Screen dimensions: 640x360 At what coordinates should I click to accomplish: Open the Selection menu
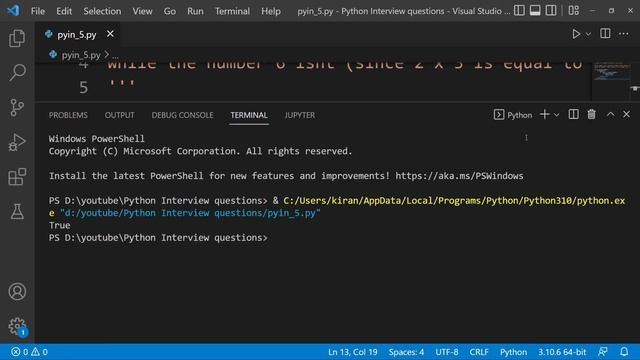pyautogui.click(x=102, y=11)
